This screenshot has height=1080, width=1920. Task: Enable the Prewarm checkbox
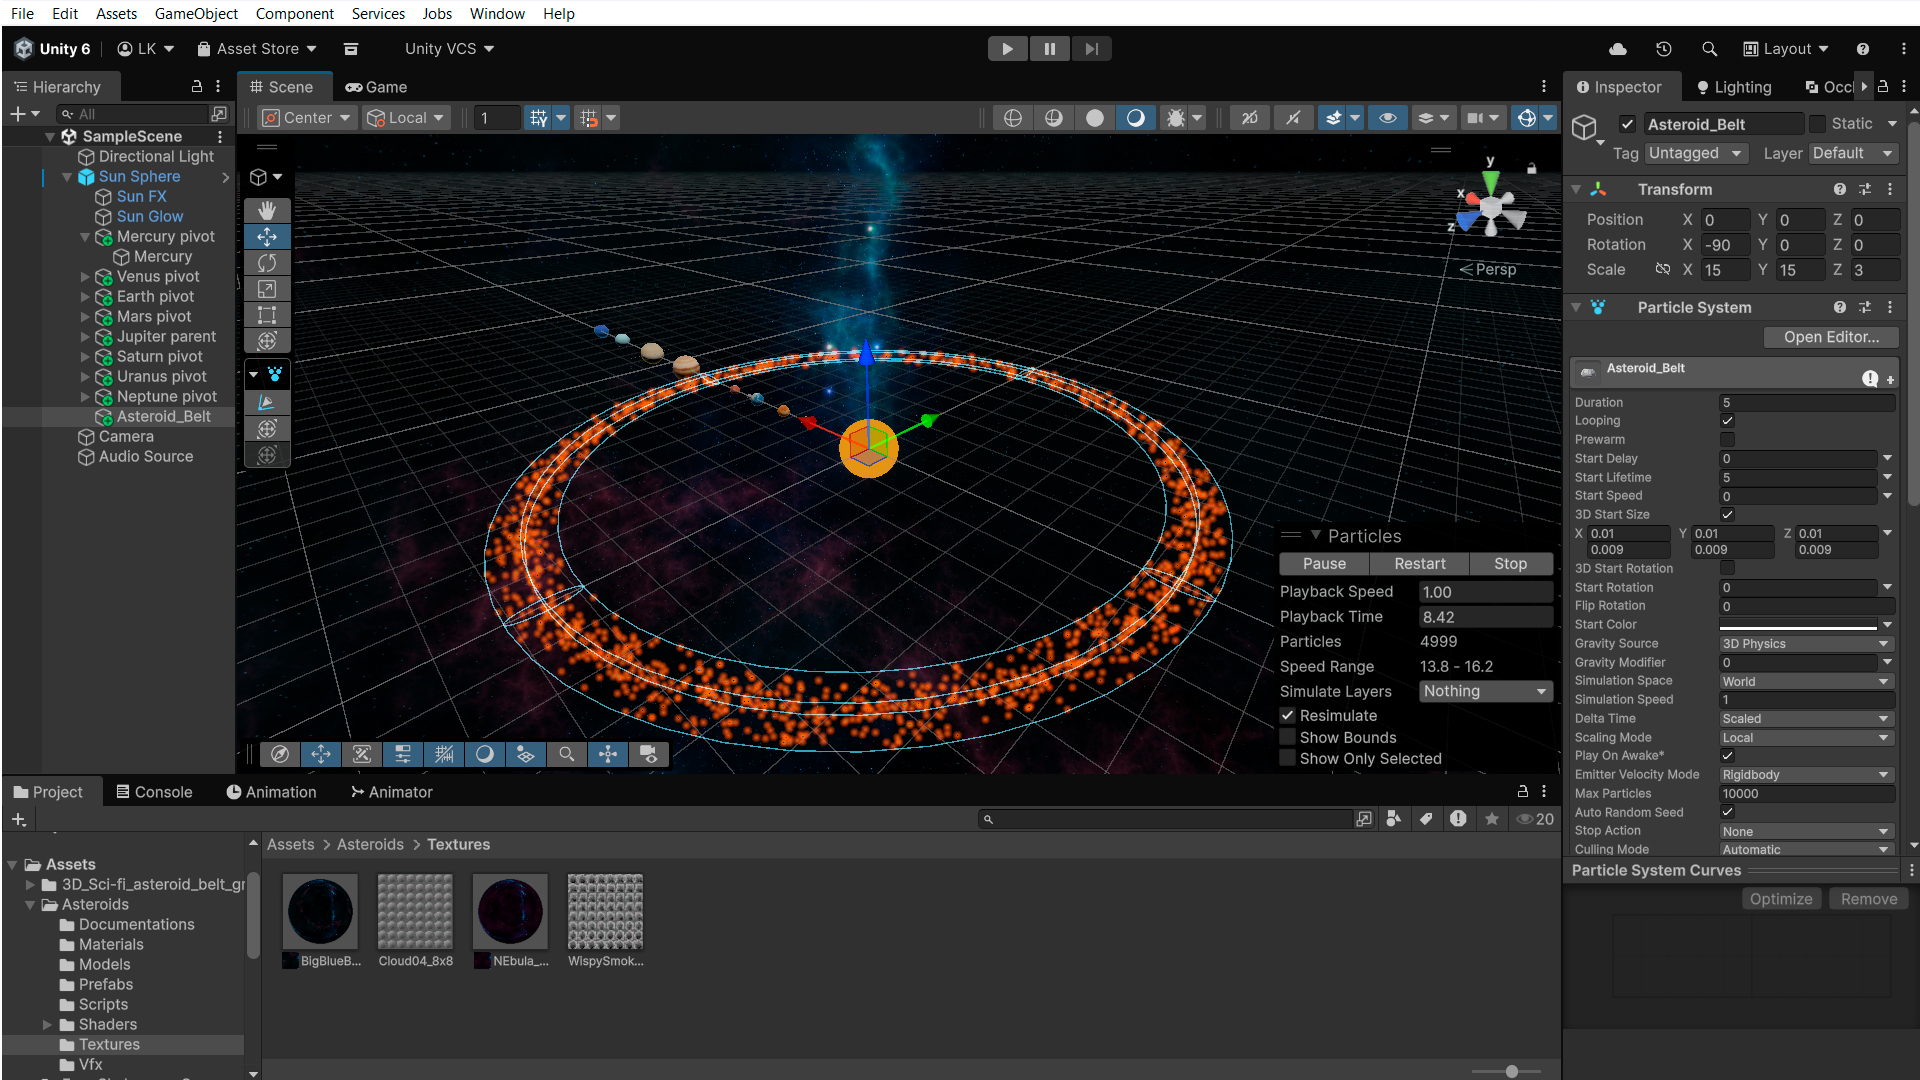[1727, 440]
